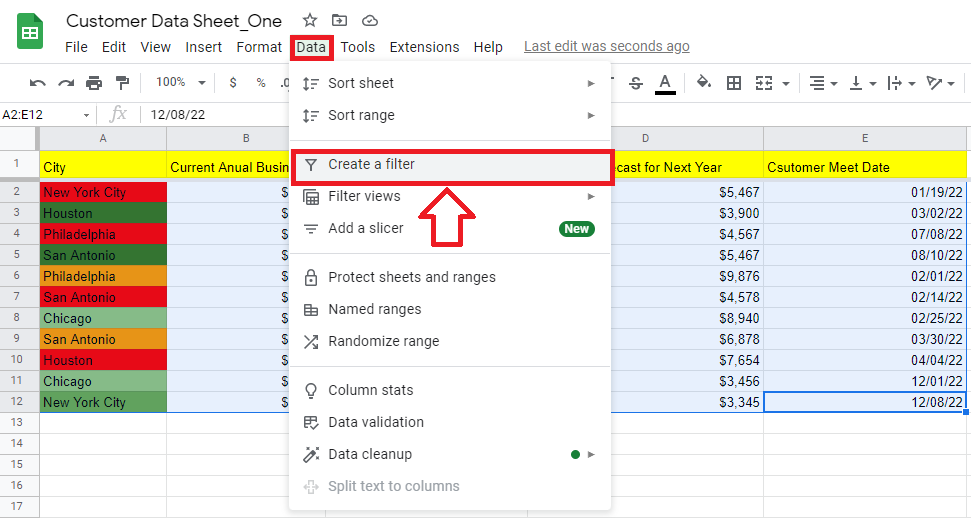
Task: Expand the Sort range submenu
Action: [591, 115]
